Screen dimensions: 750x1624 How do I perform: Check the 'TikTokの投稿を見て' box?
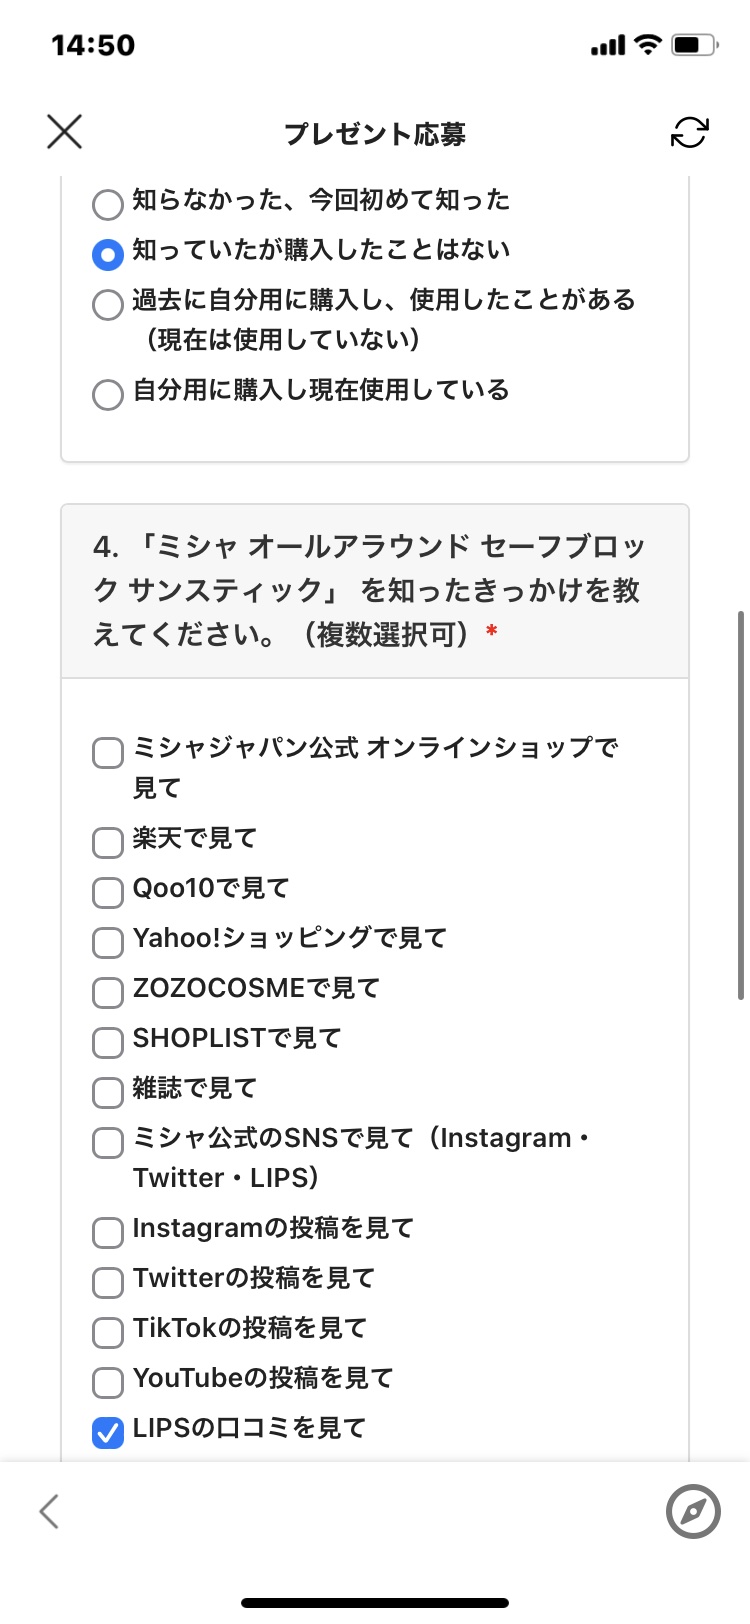click(108, 1332)
